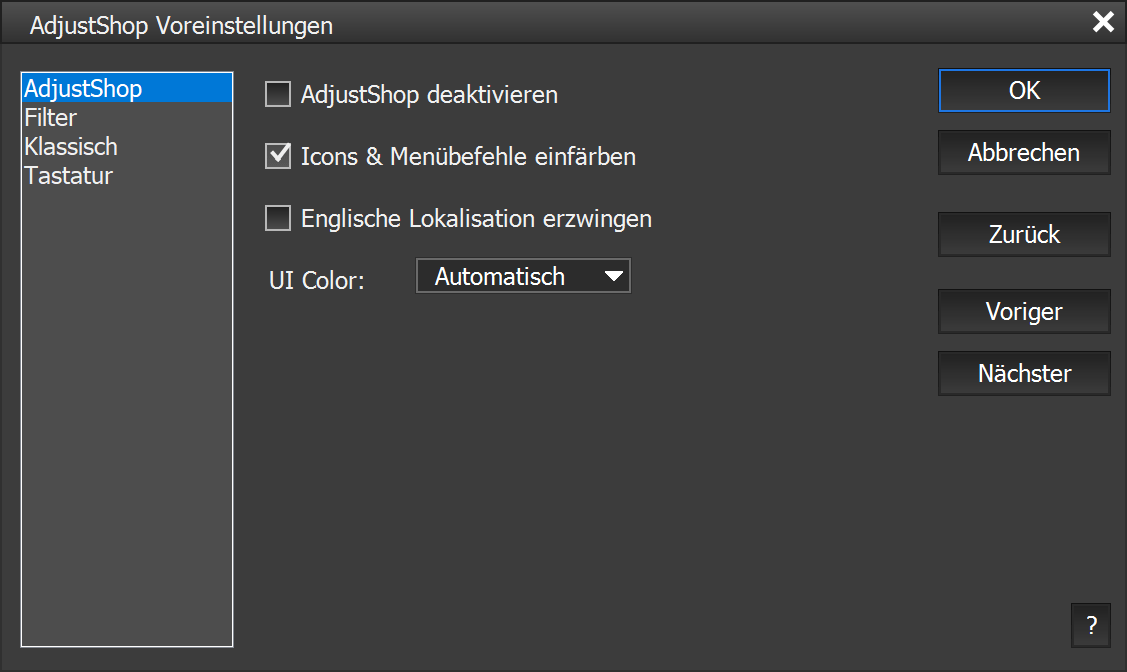Confirm with the OK button

[1024, 90]
